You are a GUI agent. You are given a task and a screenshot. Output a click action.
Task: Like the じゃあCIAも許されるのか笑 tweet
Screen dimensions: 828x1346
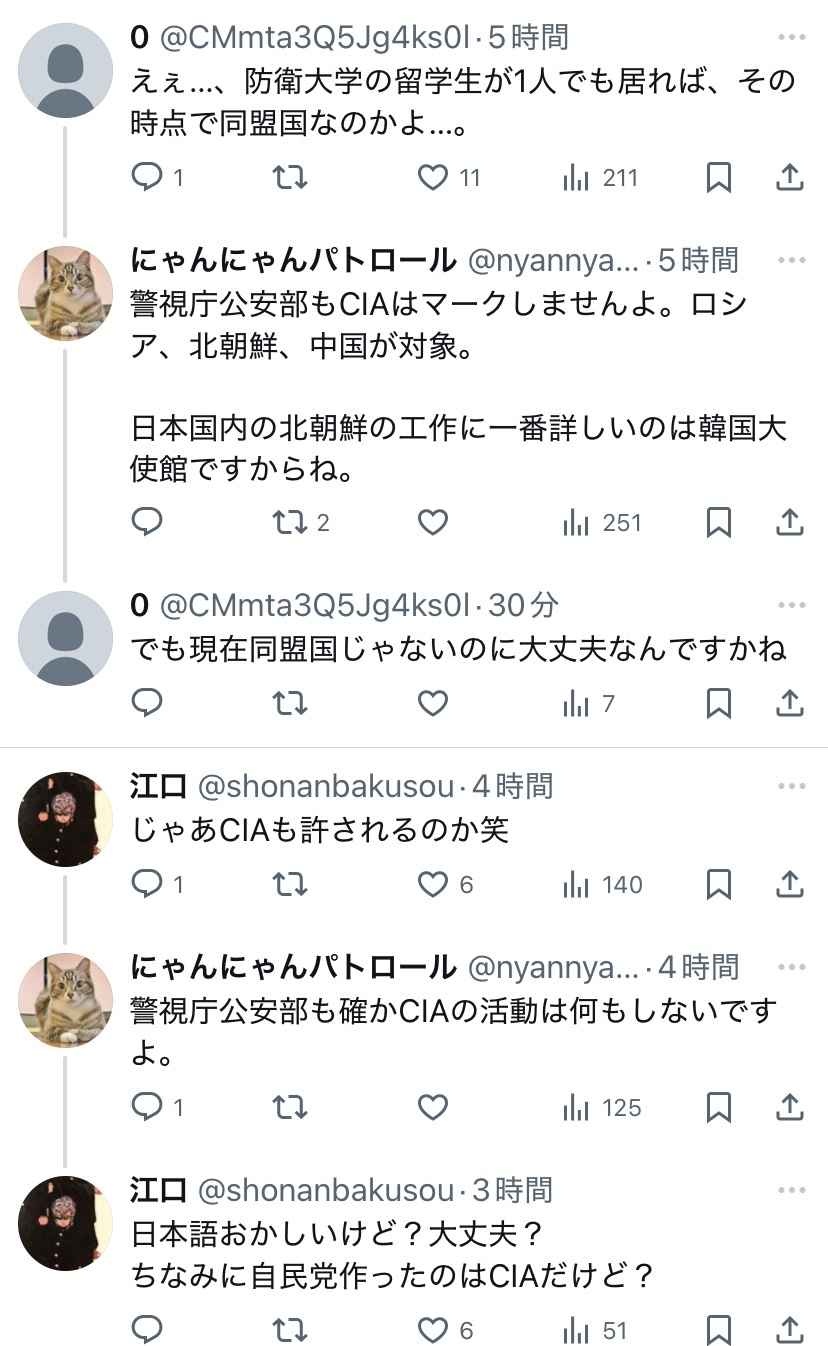click(432, 884)
